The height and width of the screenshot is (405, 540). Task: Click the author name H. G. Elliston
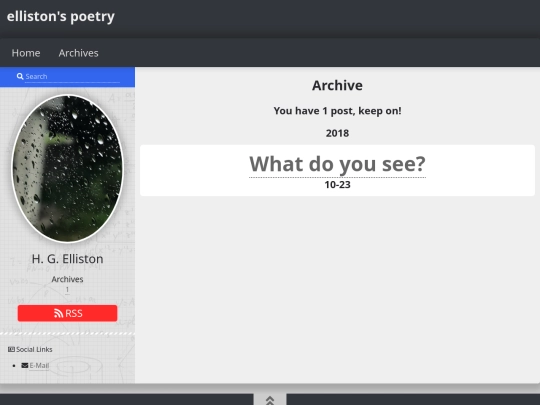click(x=68, y=259)
